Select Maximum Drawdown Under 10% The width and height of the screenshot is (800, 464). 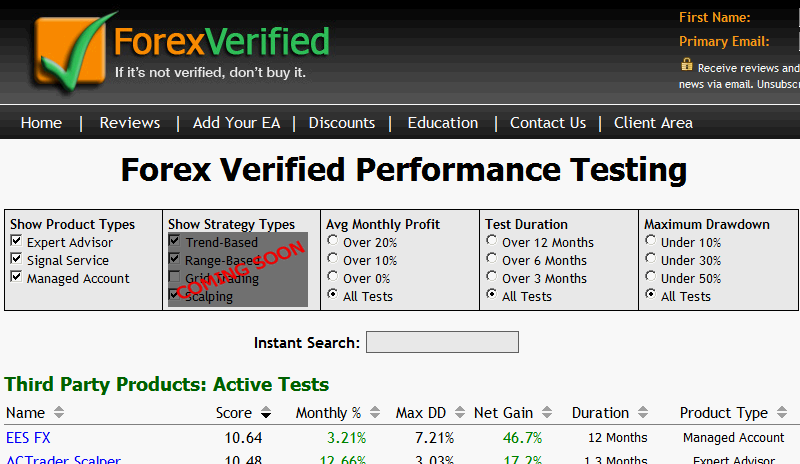[651, 240]
